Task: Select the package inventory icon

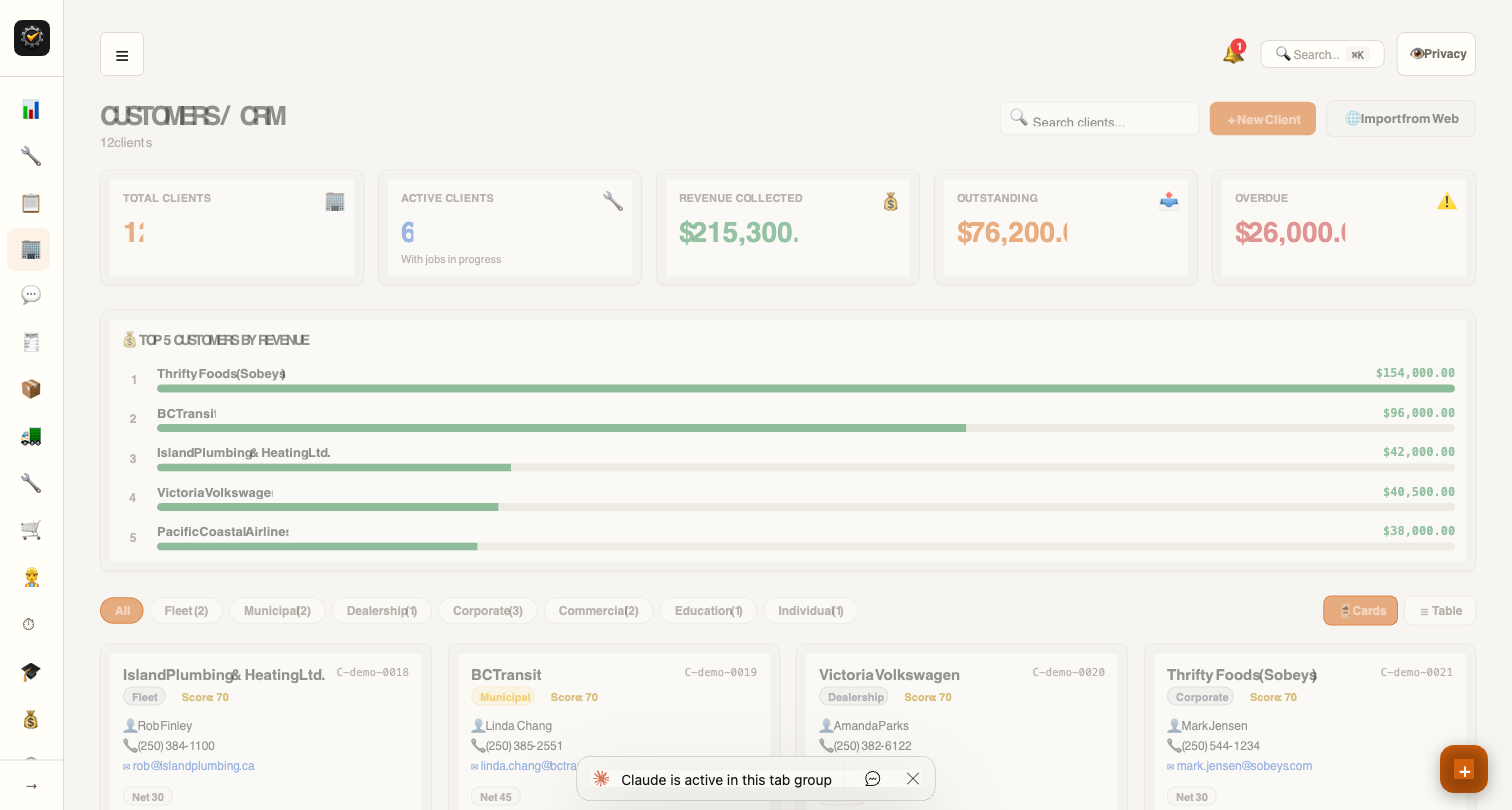Action: click(30, 388)
